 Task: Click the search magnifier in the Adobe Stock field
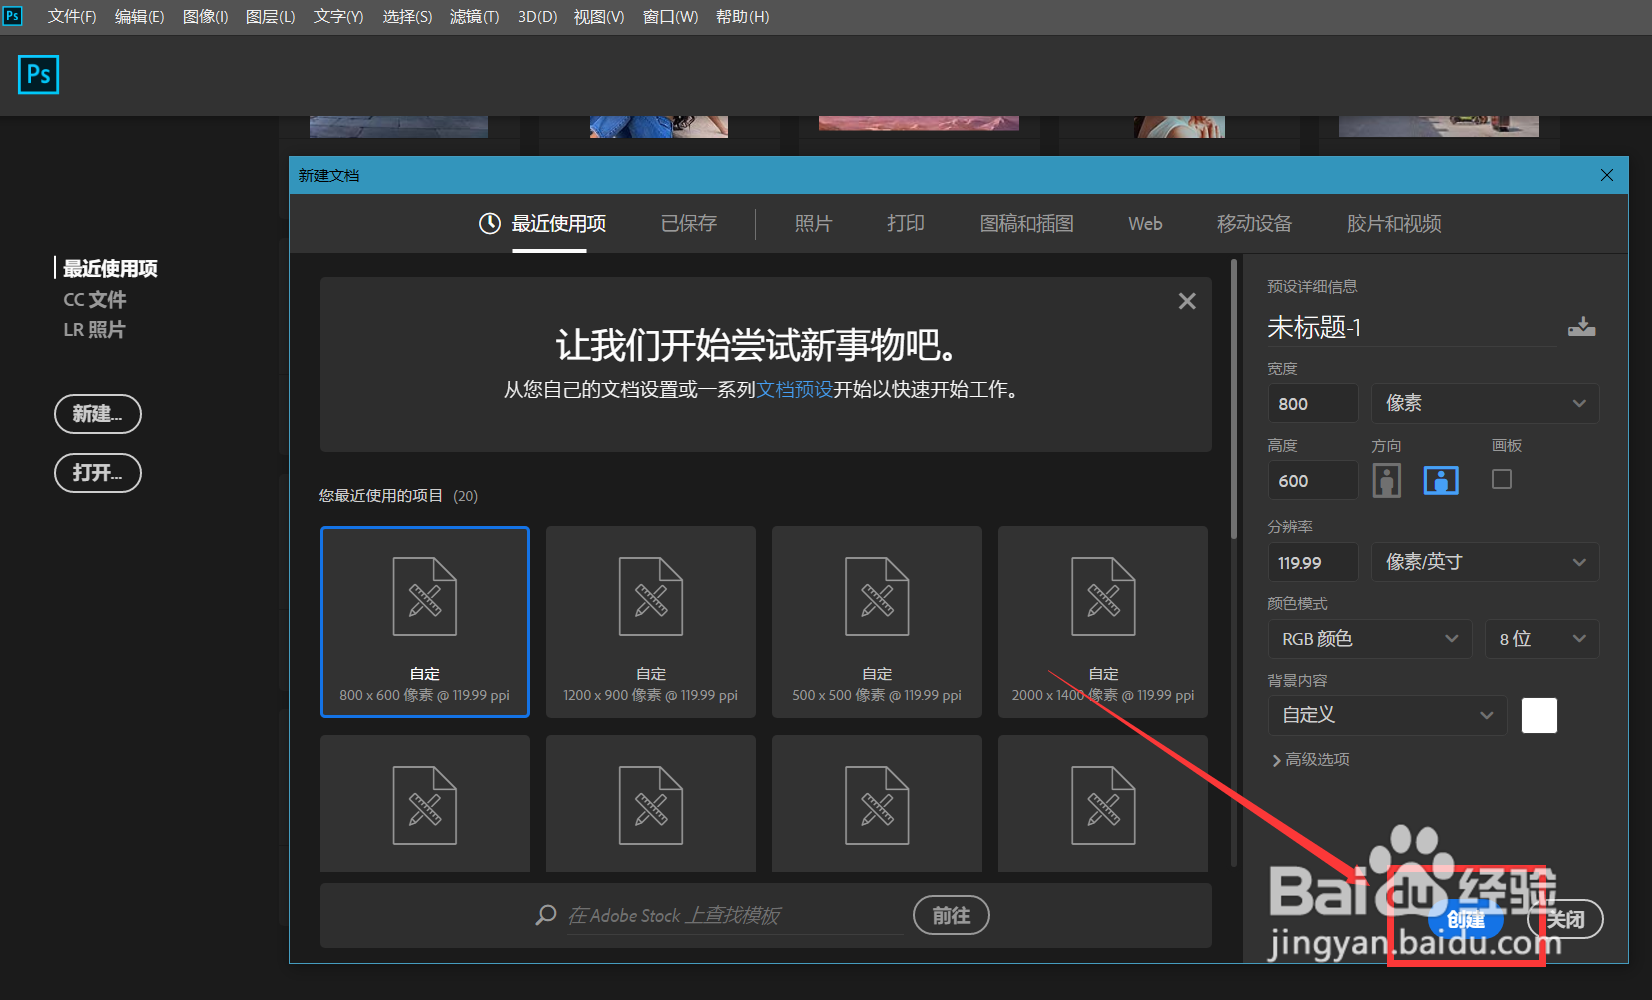[545, 915]
